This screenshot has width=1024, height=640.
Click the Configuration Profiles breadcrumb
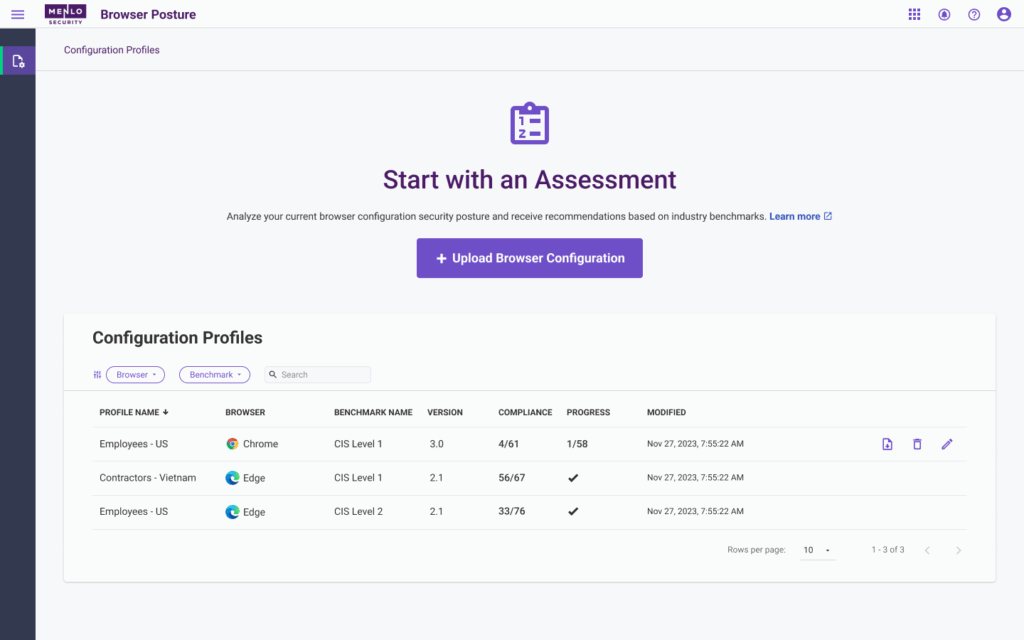(x=111, y=50)
